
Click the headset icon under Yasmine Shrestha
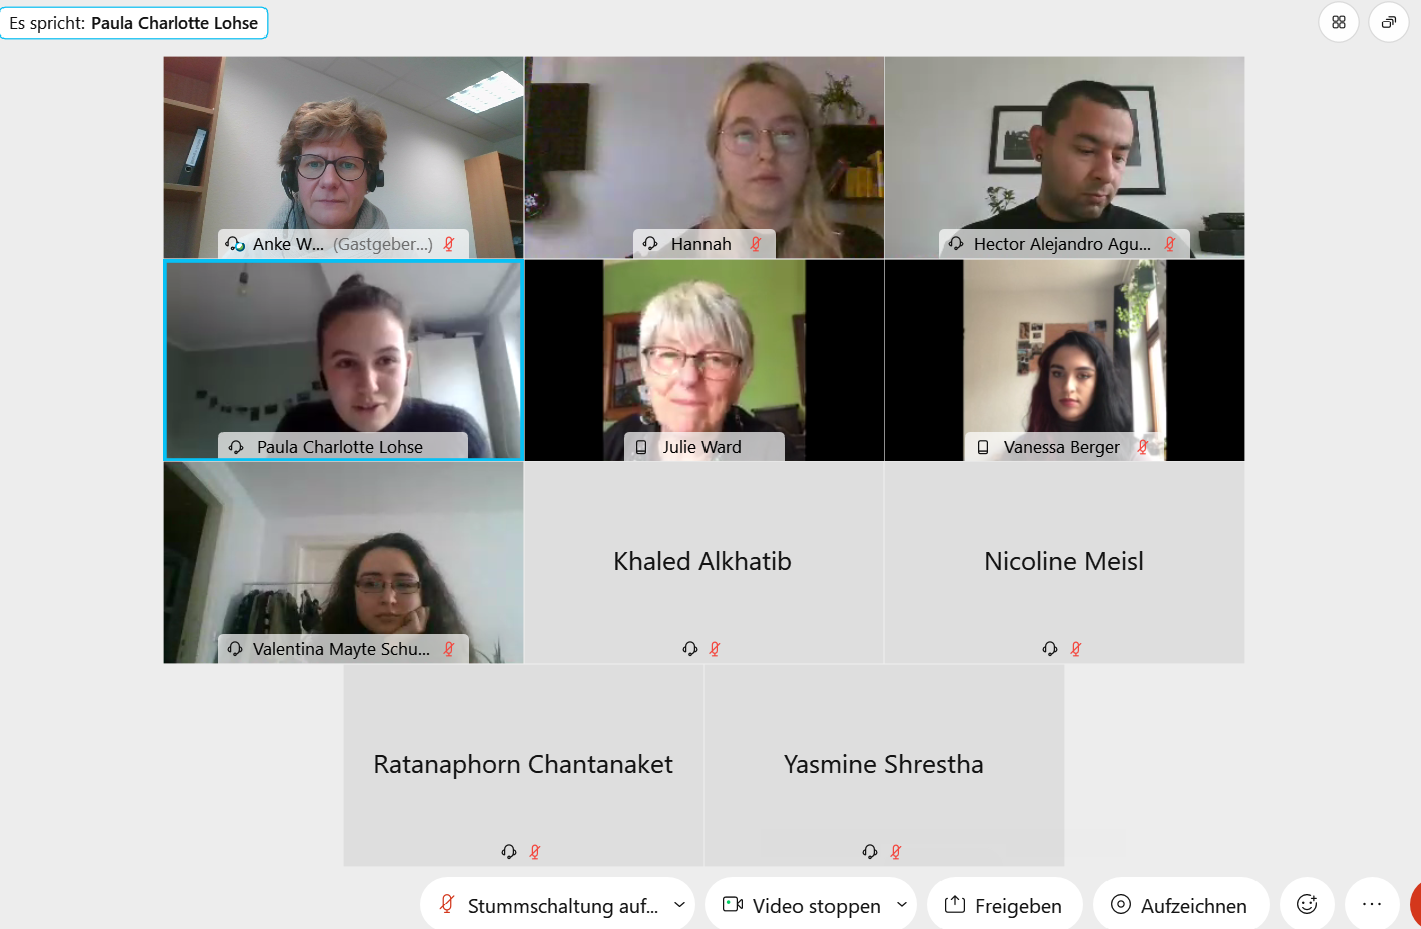click(x=870, y=852)
